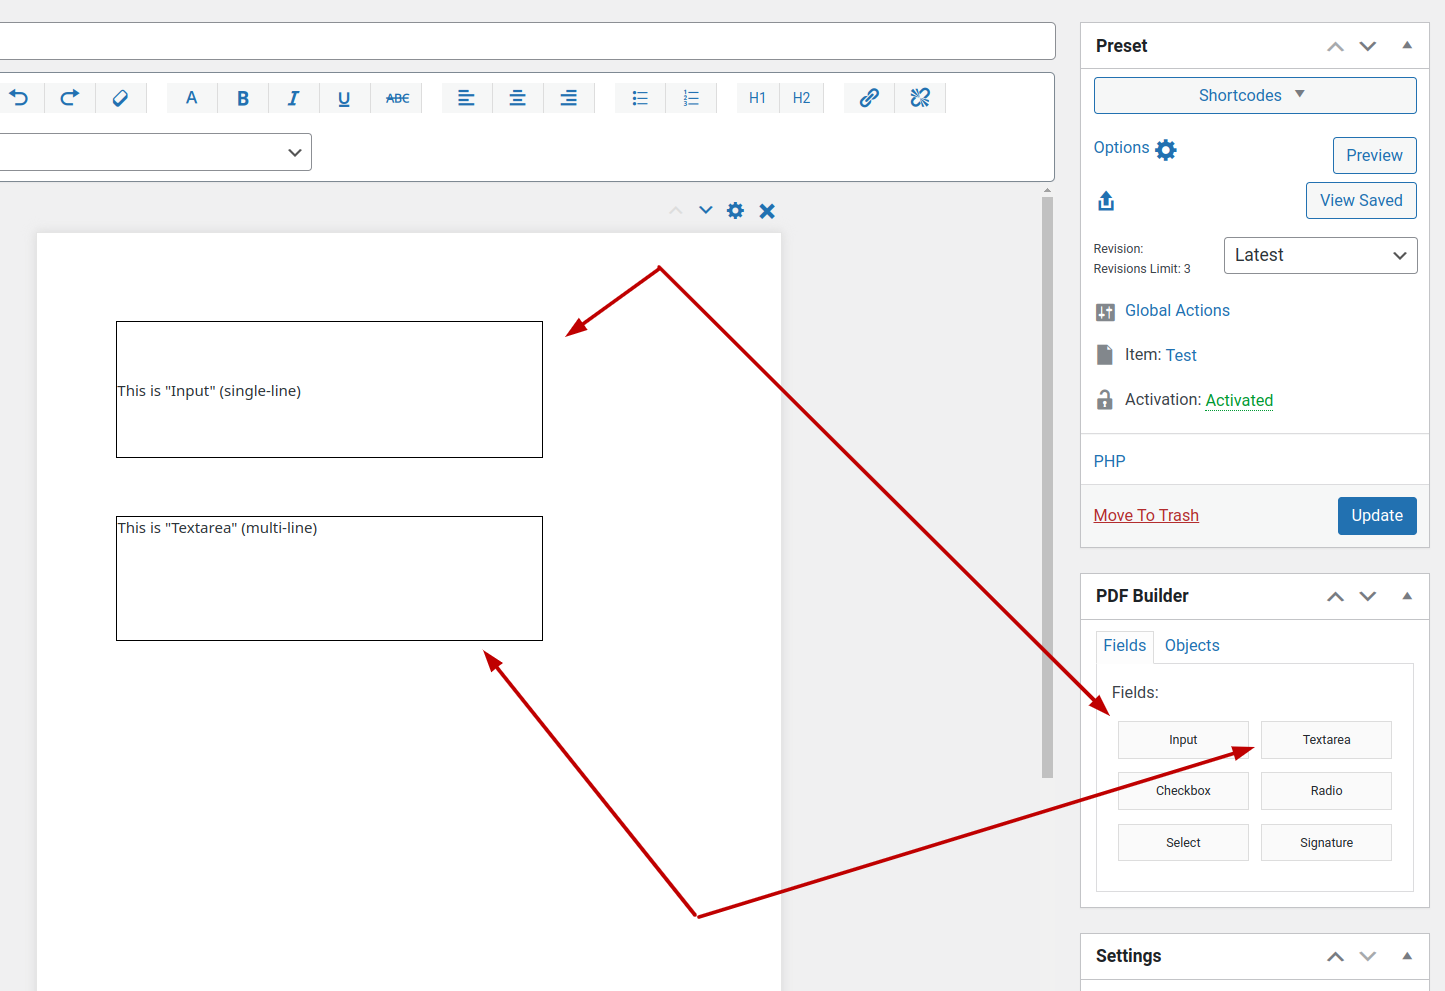Click the Update button
This screenshot has height=991, width=1445.
click(1376, 516)
